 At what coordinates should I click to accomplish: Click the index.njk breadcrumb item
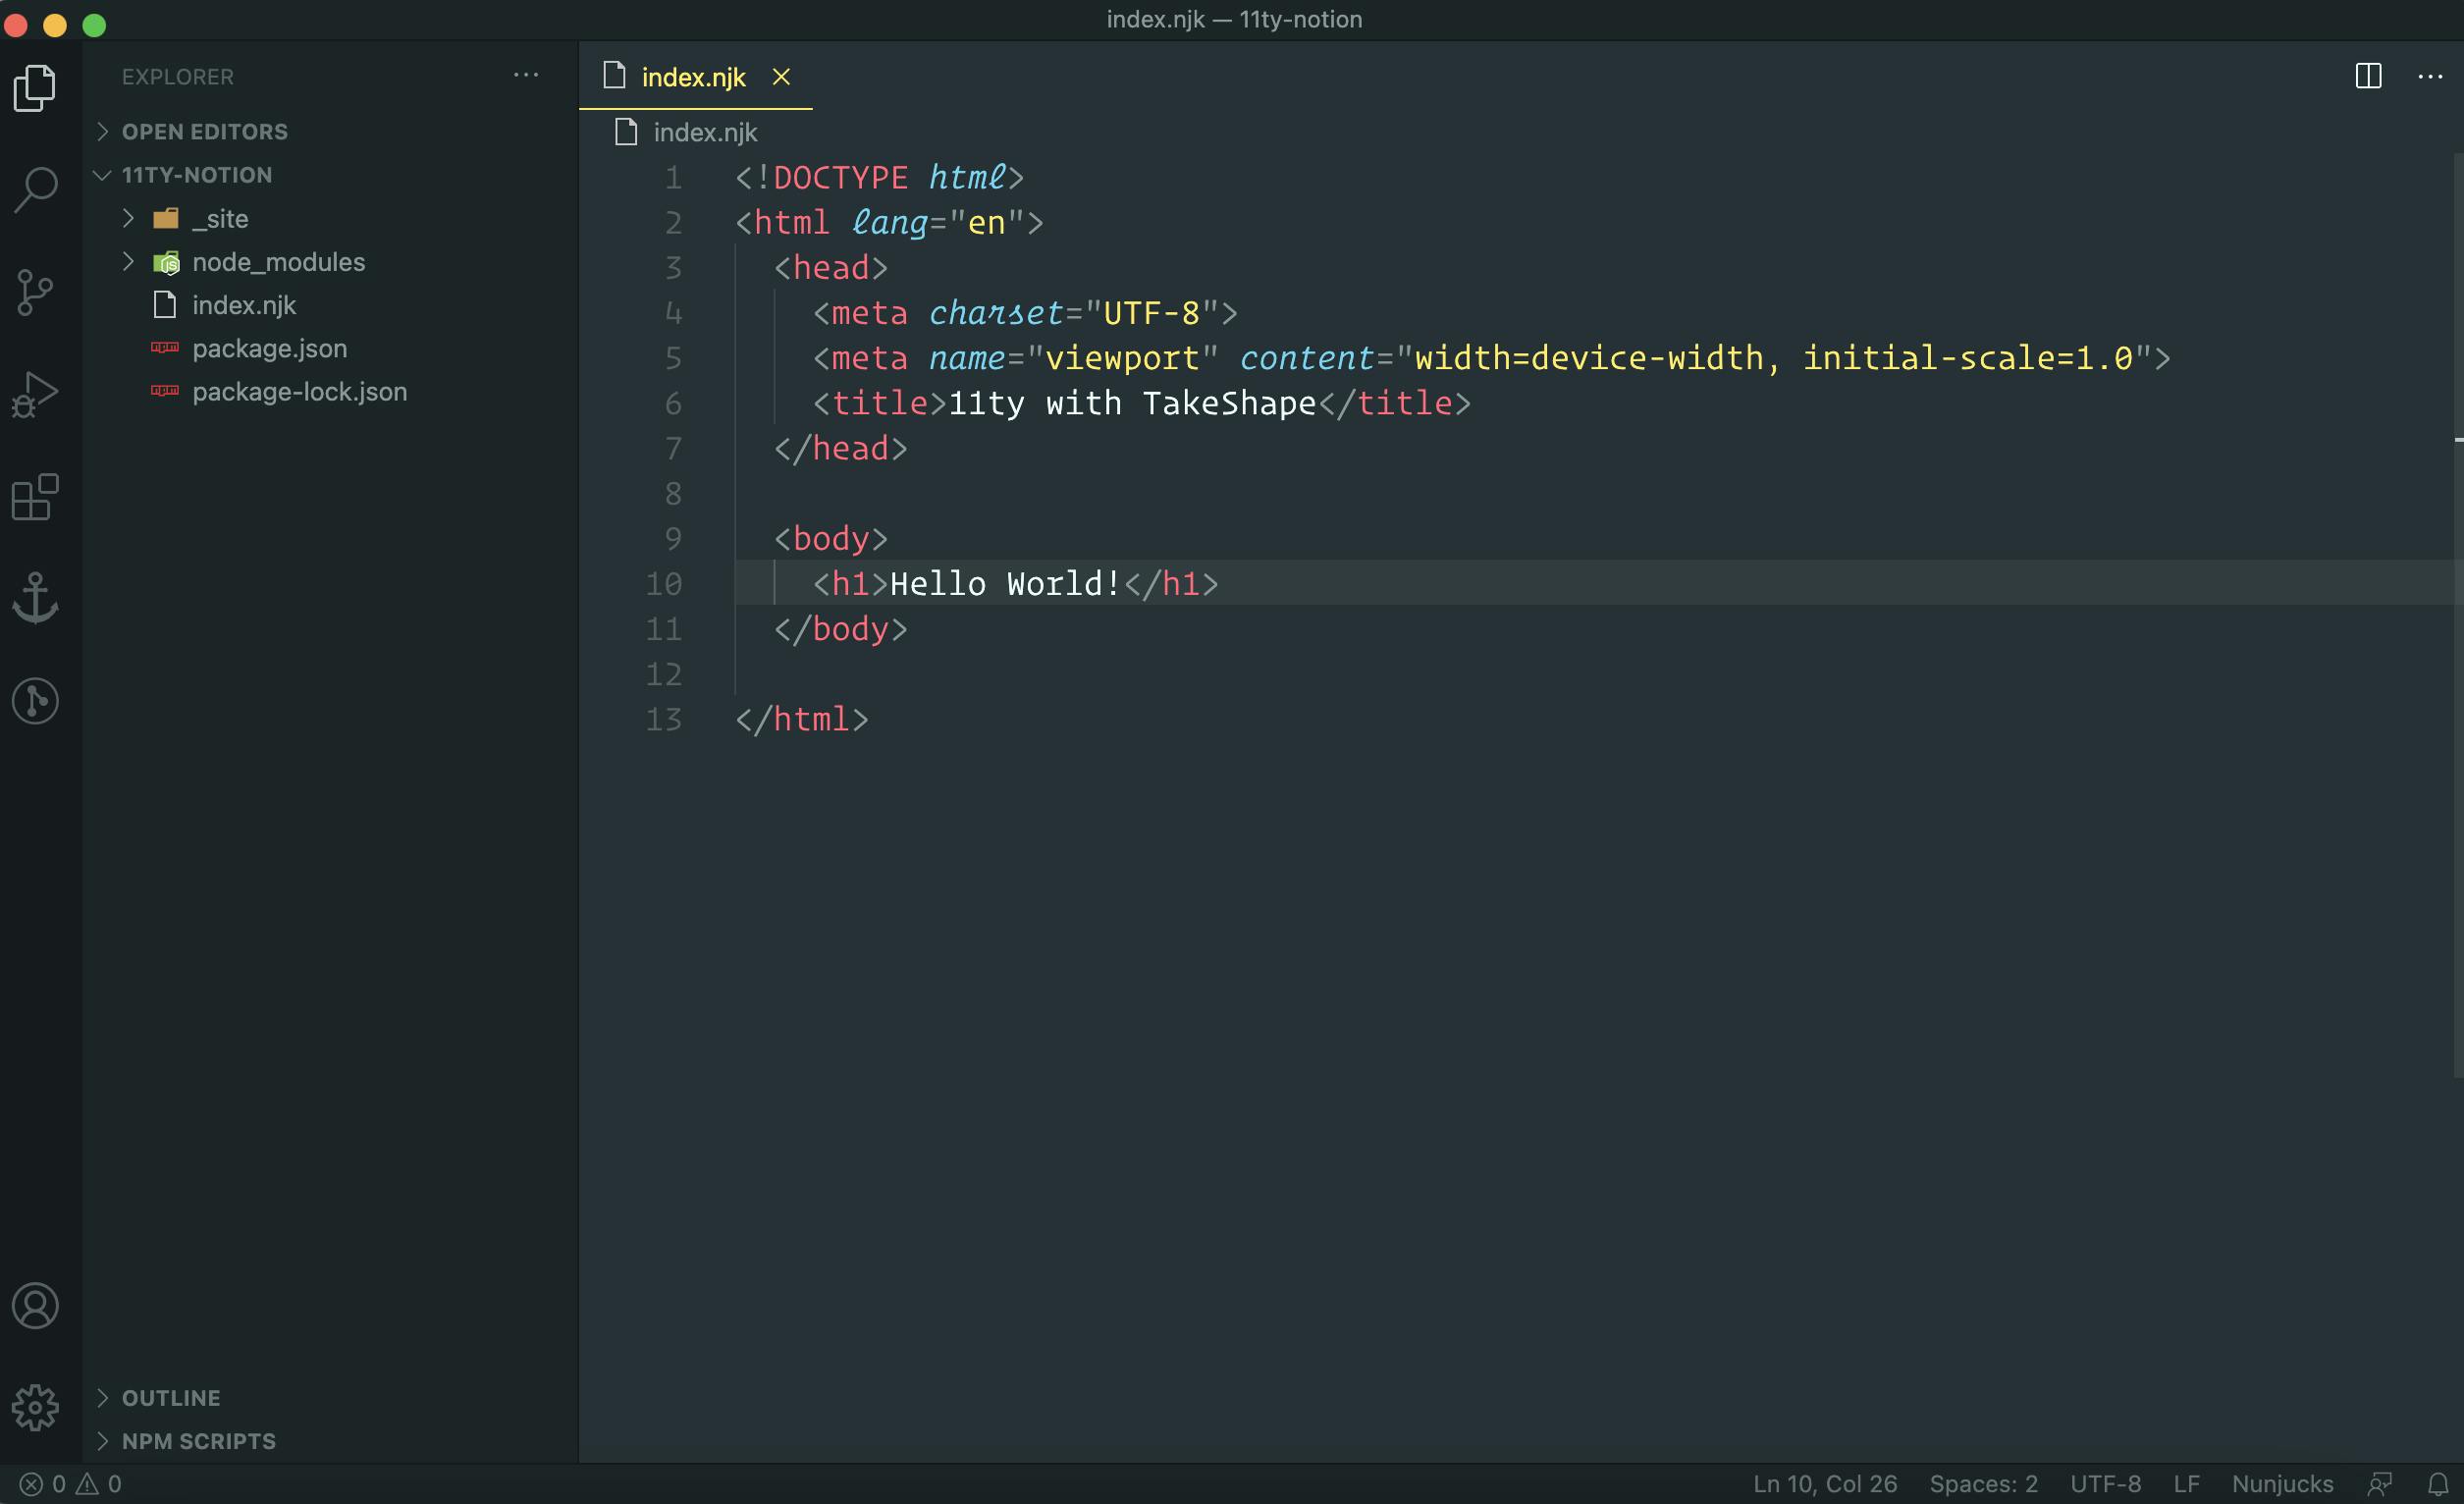coord(705,132)
